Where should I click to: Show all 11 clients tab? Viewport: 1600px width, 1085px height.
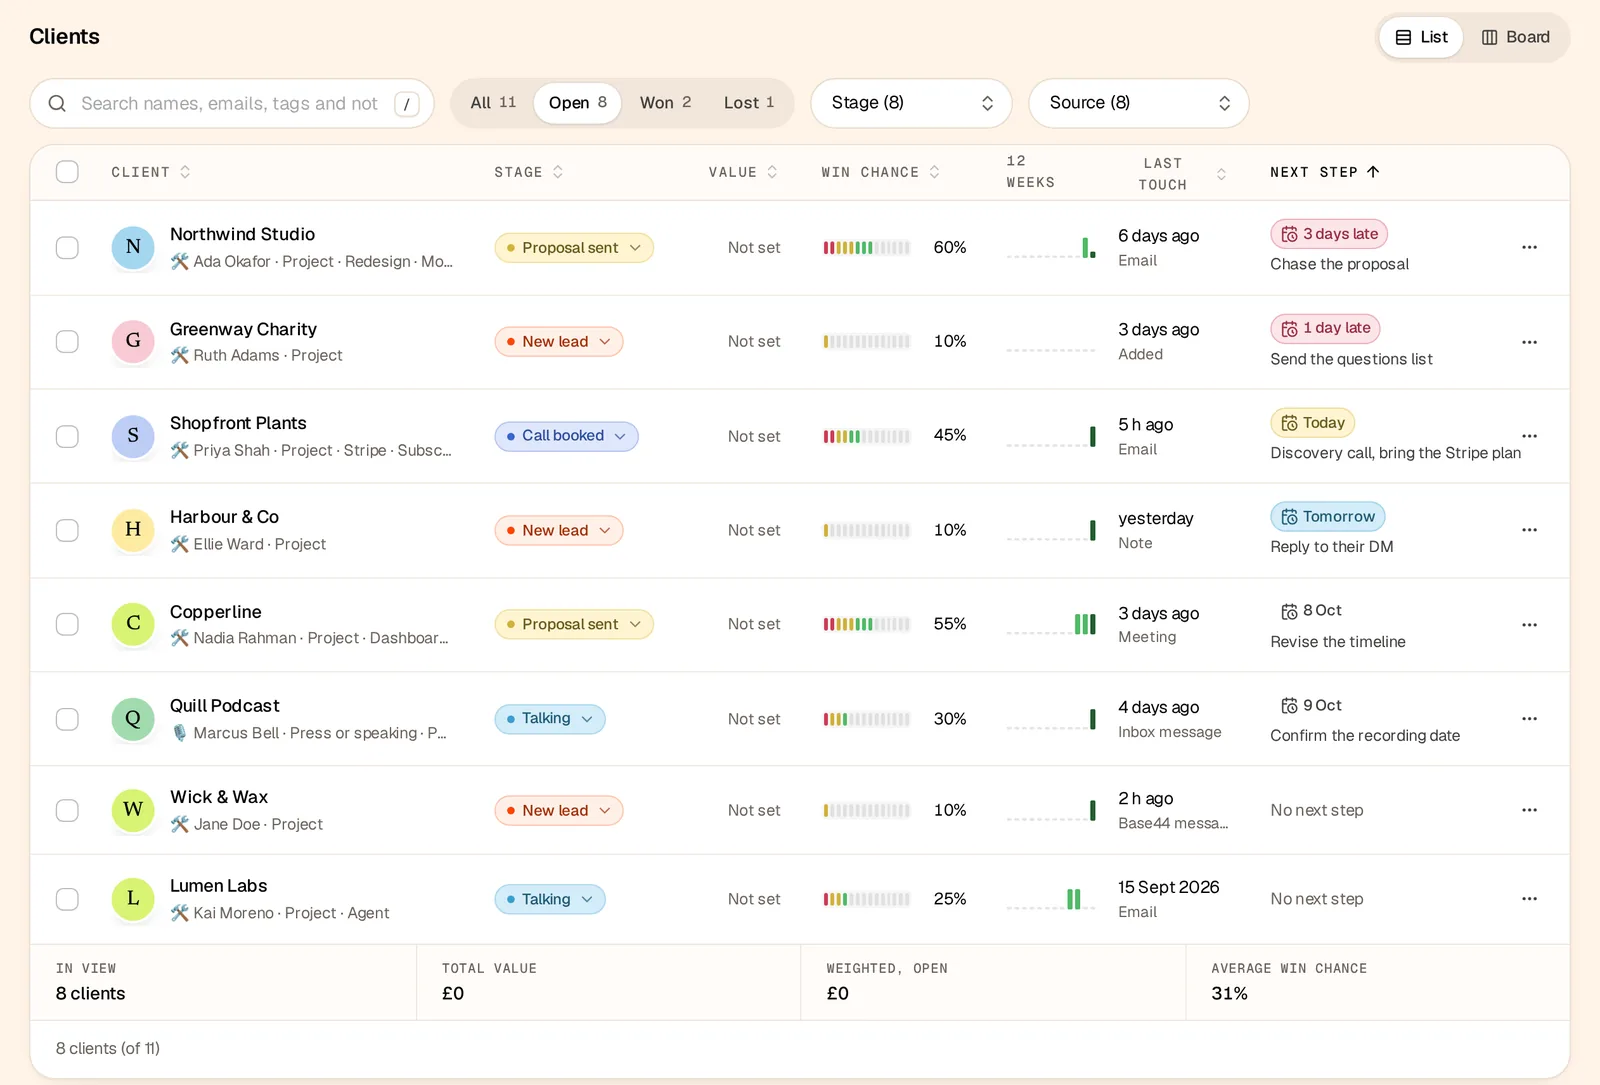(494, 103)
